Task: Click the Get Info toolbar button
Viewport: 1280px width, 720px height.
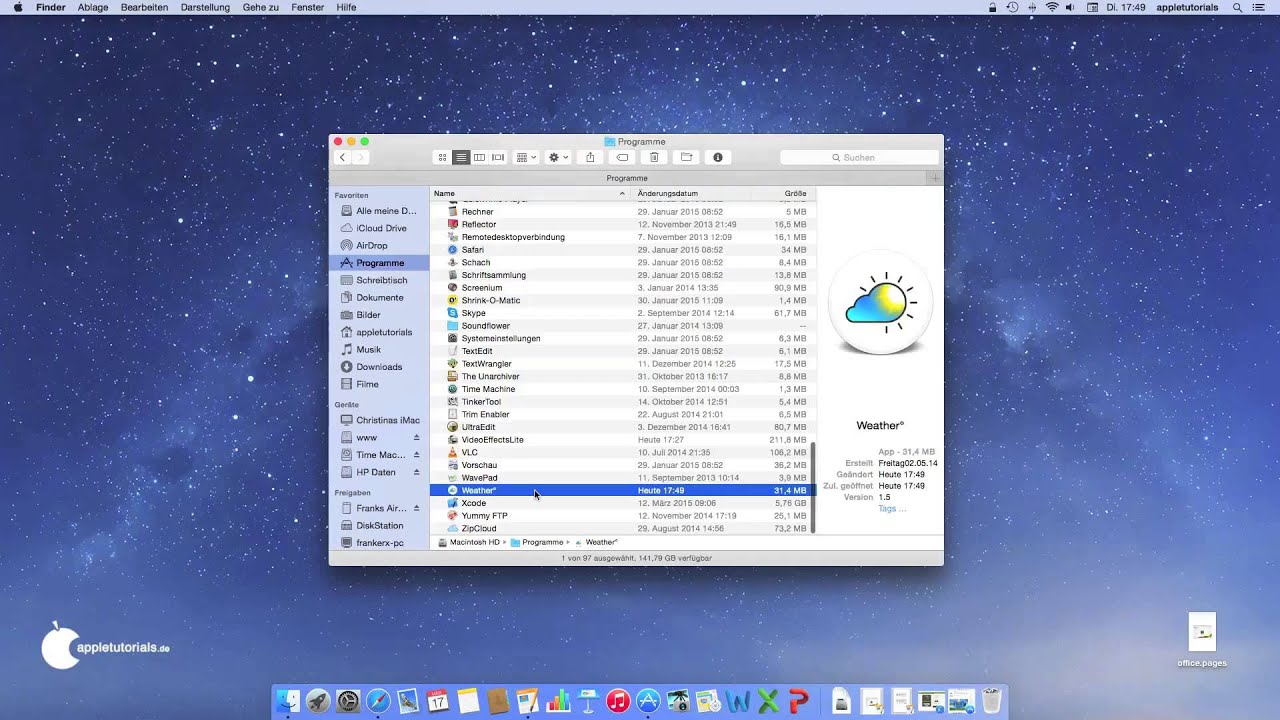Action: (x=717, y=157)
